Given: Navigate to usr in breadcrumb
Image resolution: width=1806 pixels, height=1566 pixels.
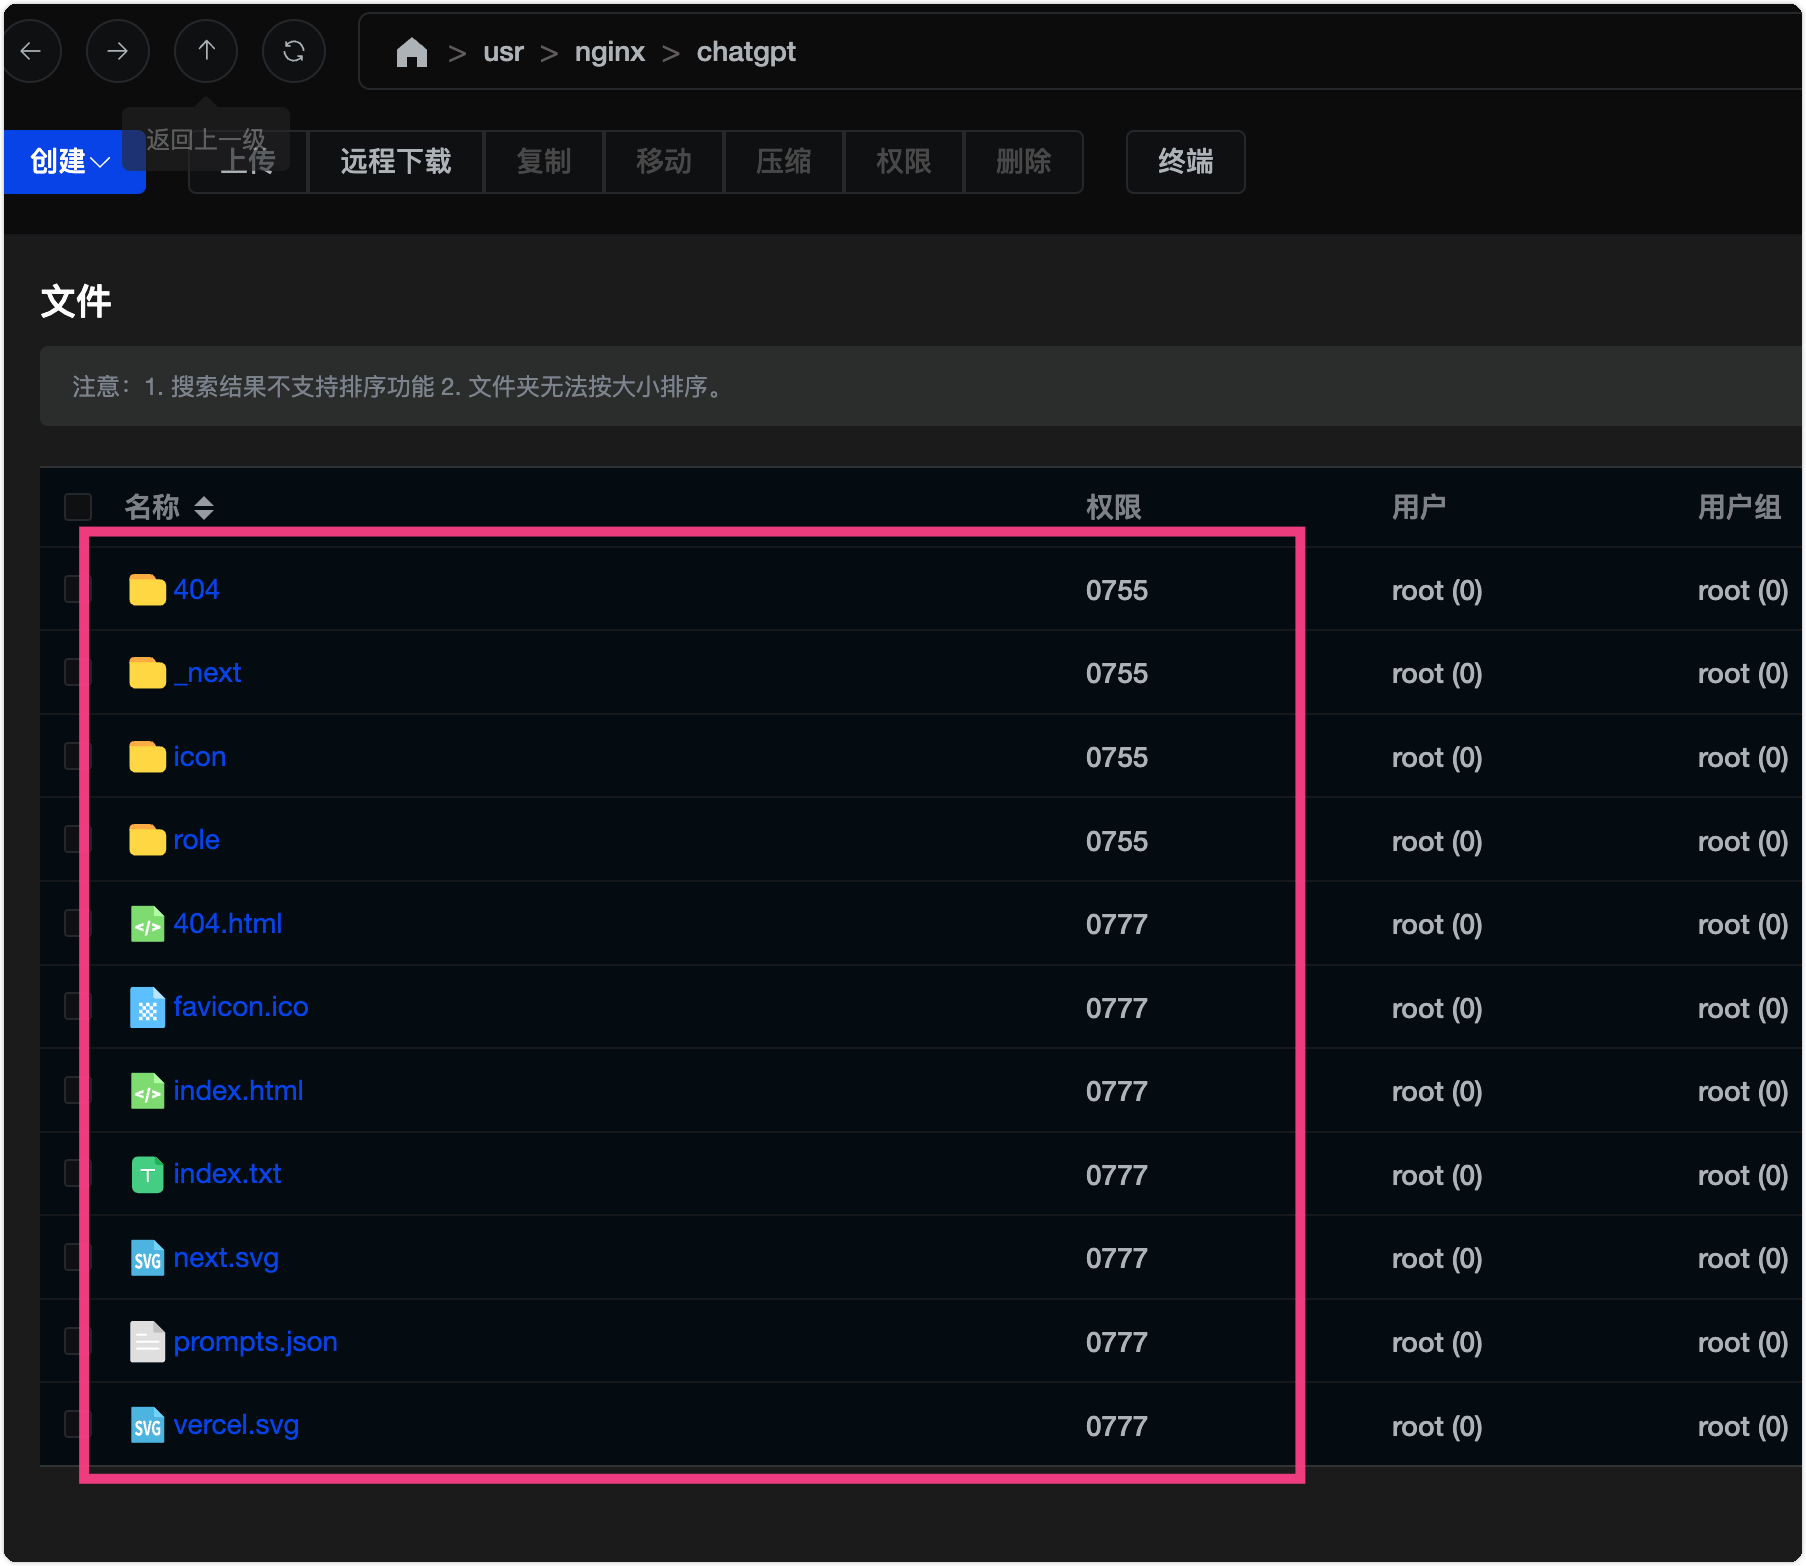Looking at the screenshot, I should (x=503, y=52).
